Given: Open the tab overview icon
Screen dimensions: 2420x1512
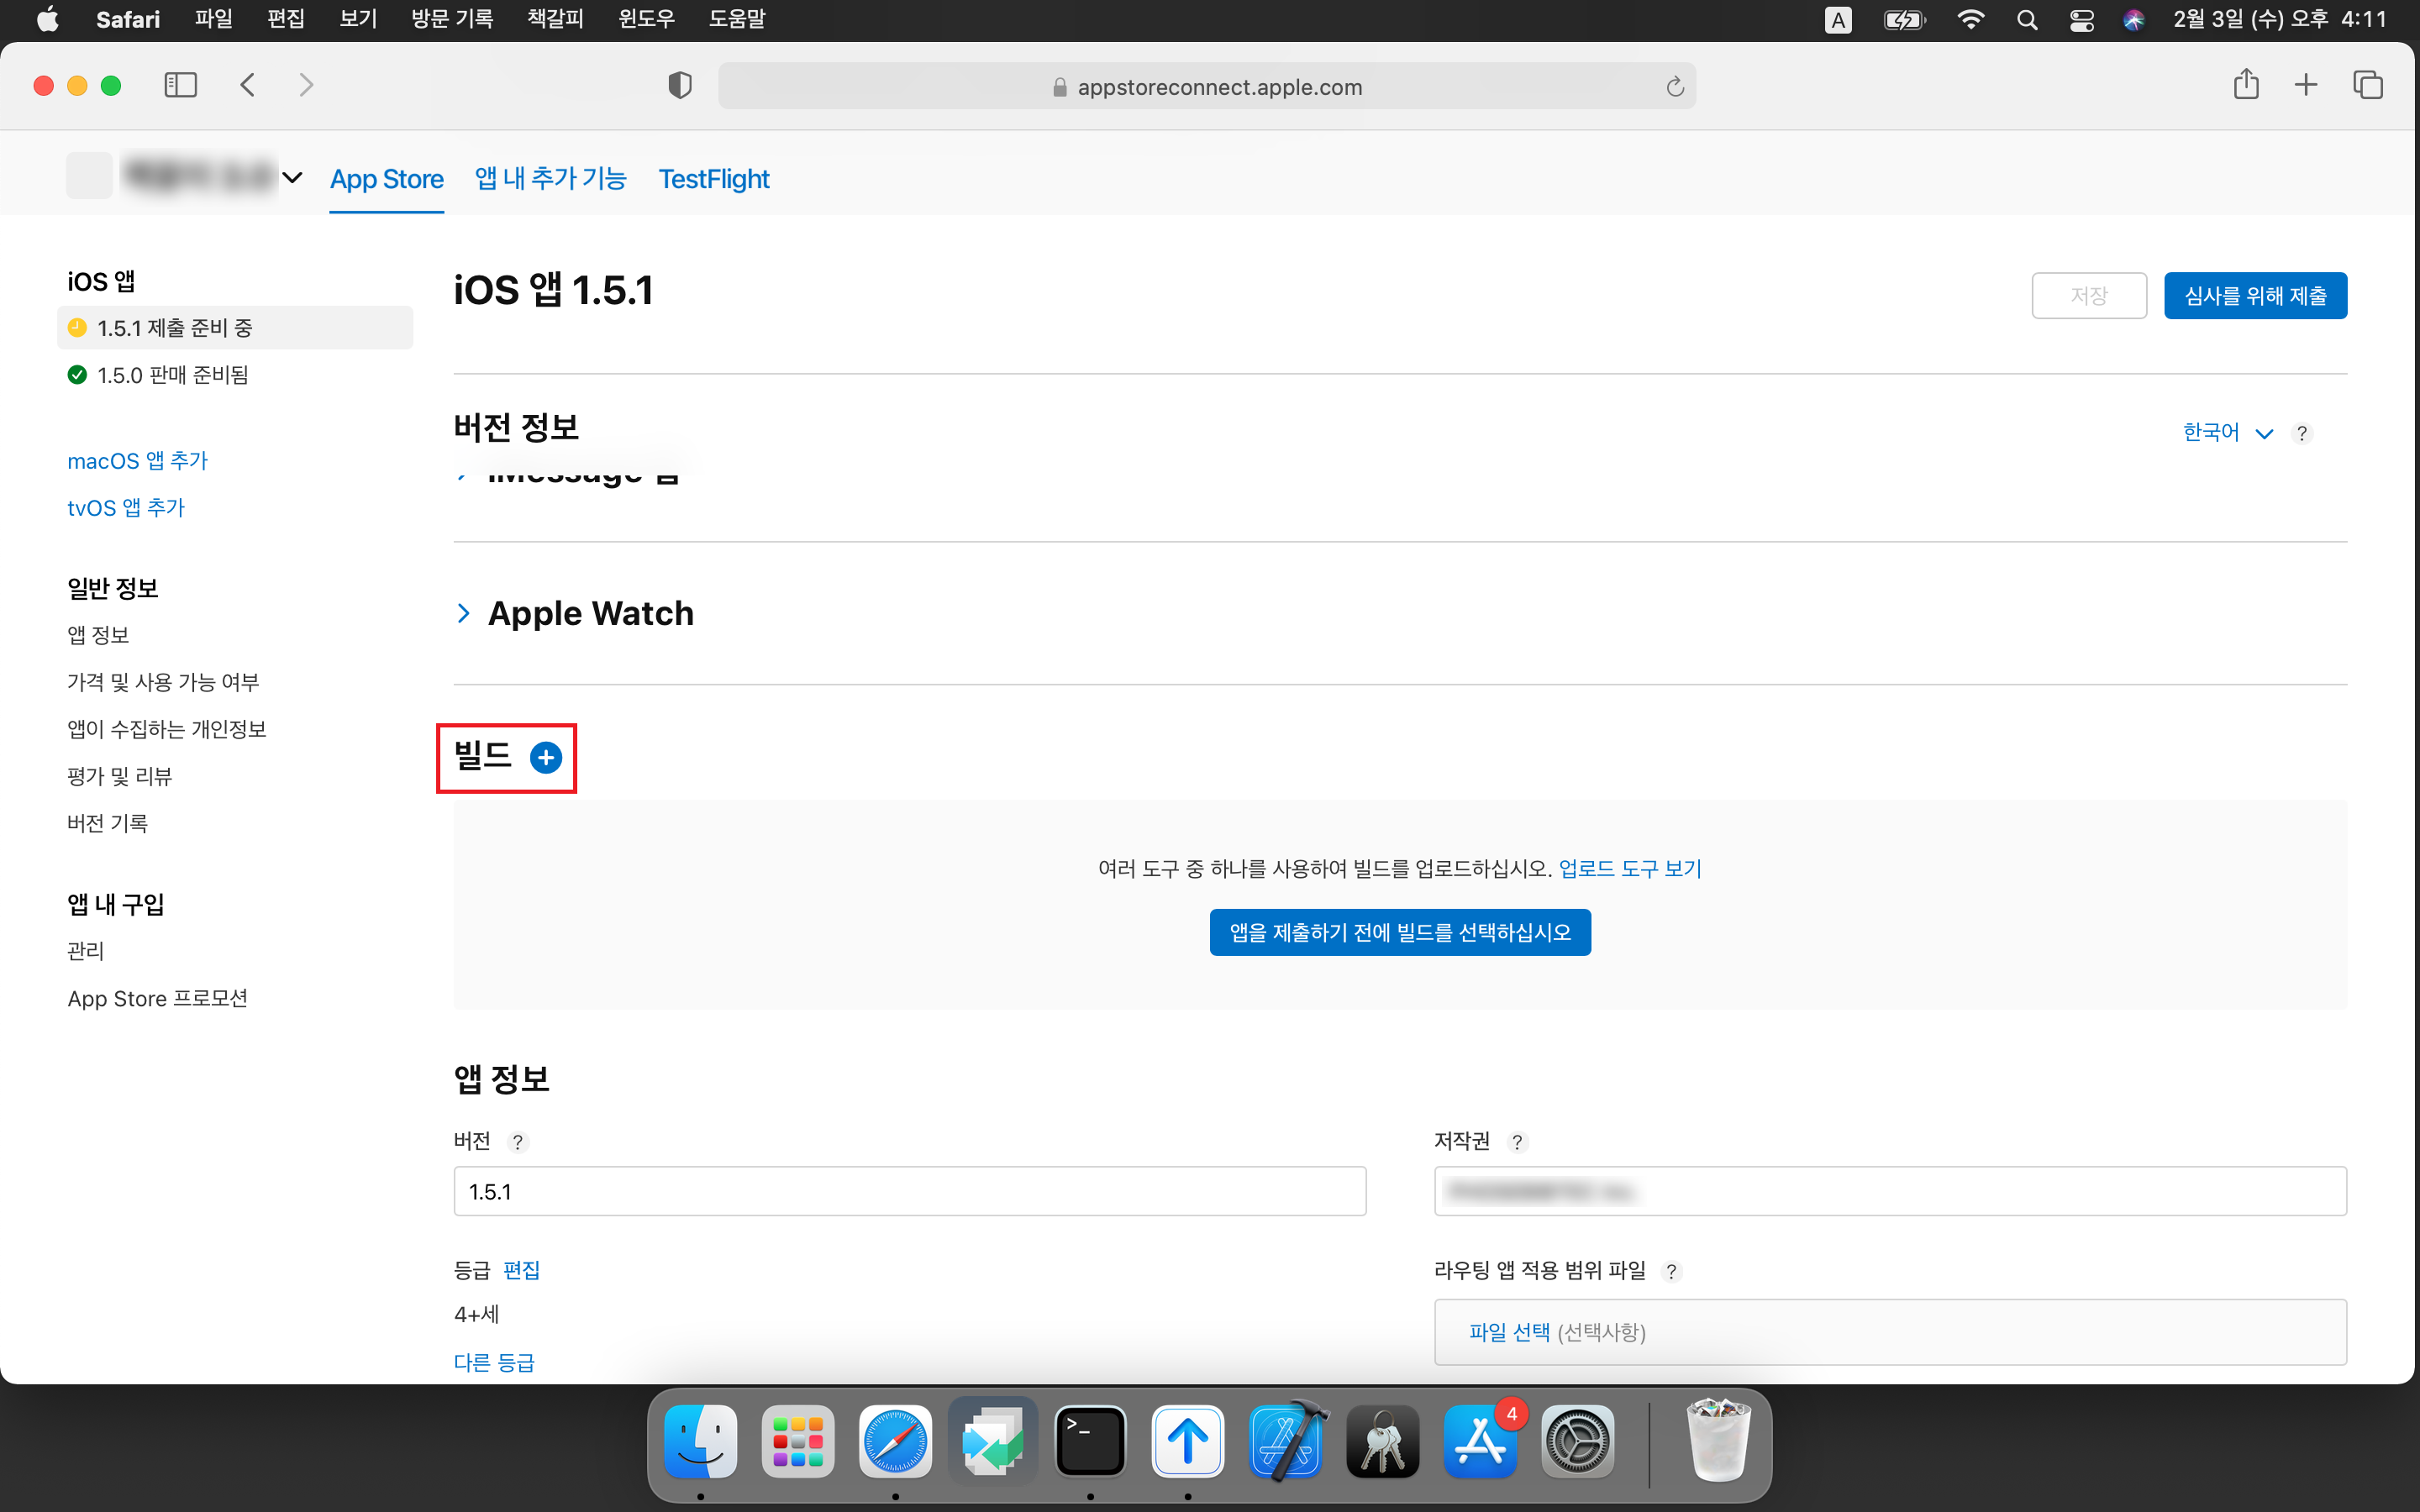Looking at the screenshot, I should (x=2367, y=86).
